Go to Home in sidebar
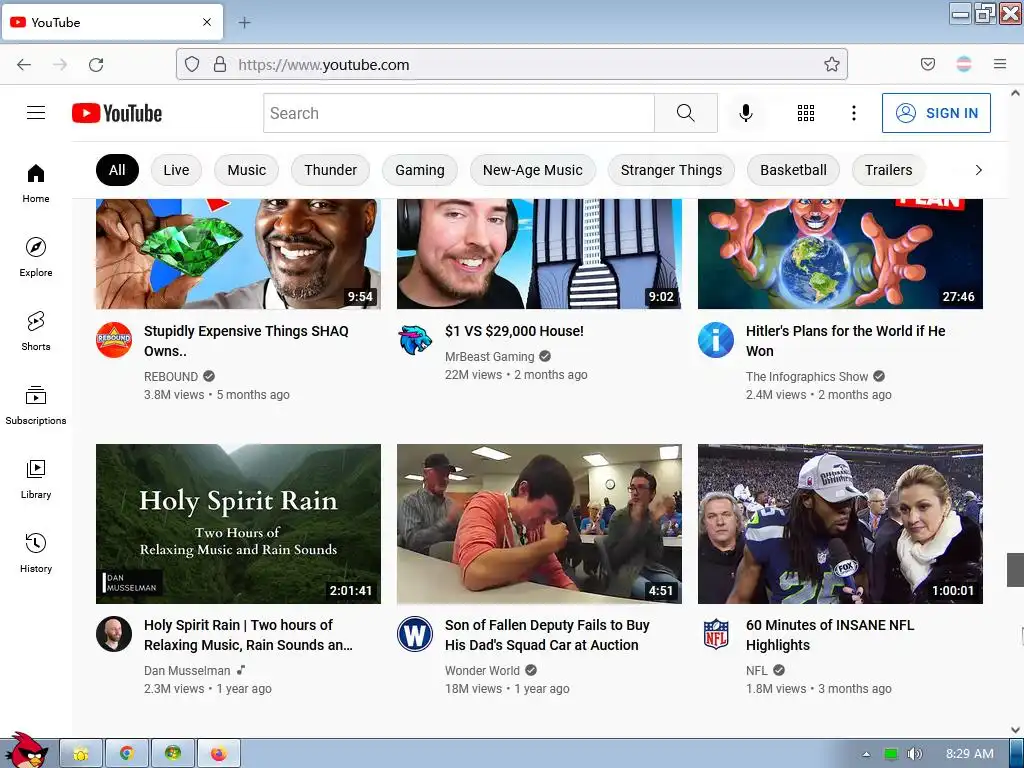The image size is (1024, 768). pyautogui.click(x=36, y=184)
